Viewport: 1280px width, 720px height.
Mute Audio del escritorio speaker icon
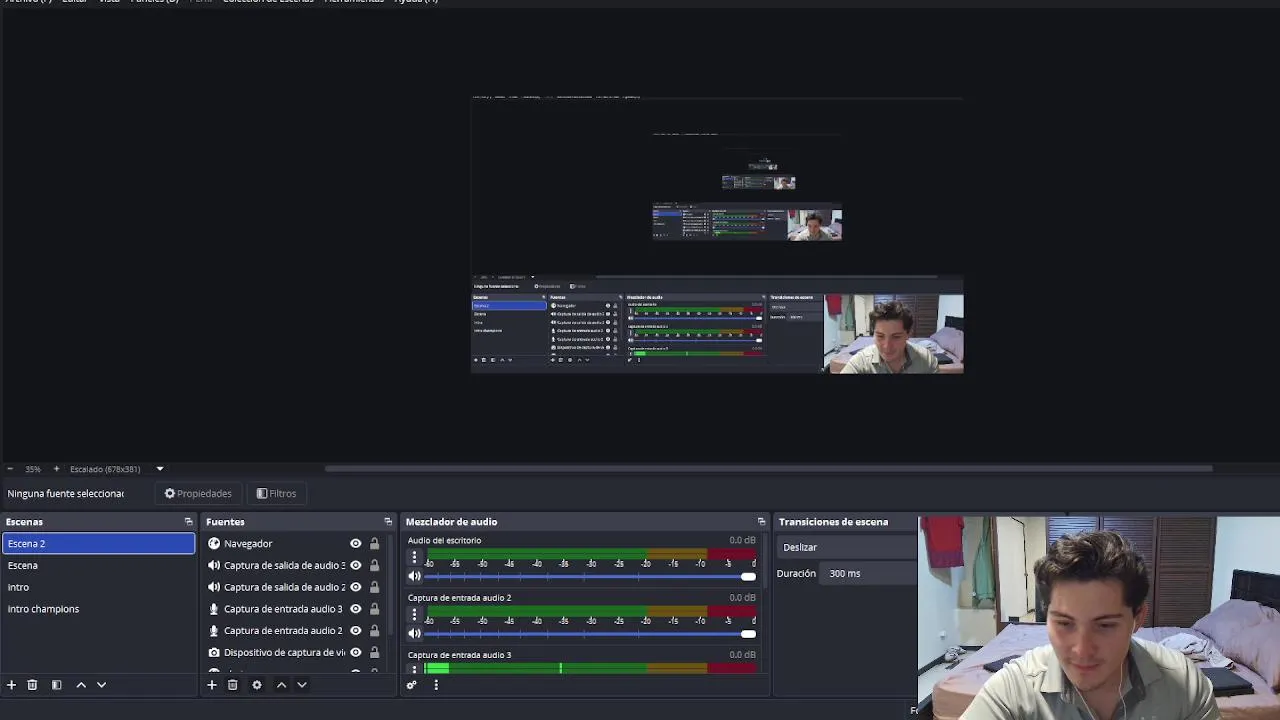414,576
